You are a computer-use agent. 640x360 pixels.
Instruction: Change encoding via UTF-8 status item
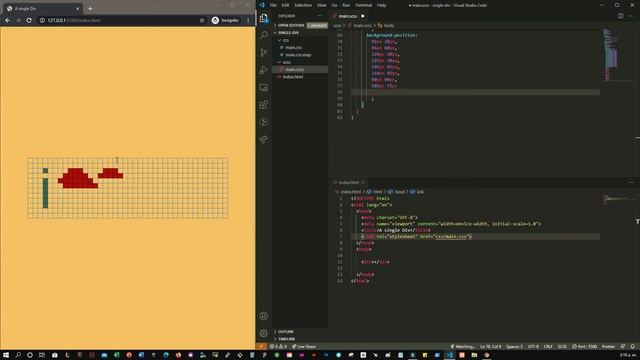pos(533,347)
